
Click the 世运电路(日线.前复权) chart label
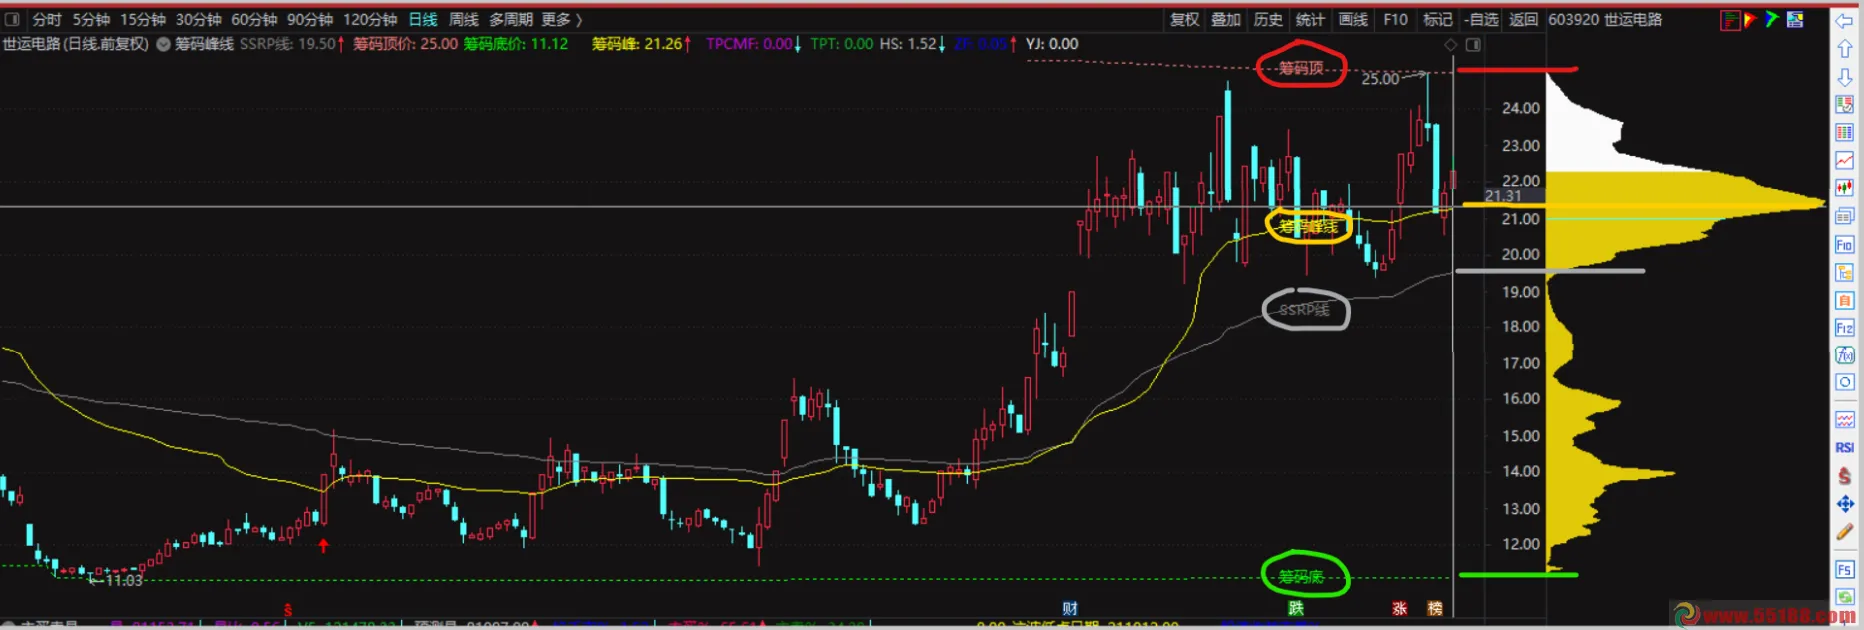[76, 44]
